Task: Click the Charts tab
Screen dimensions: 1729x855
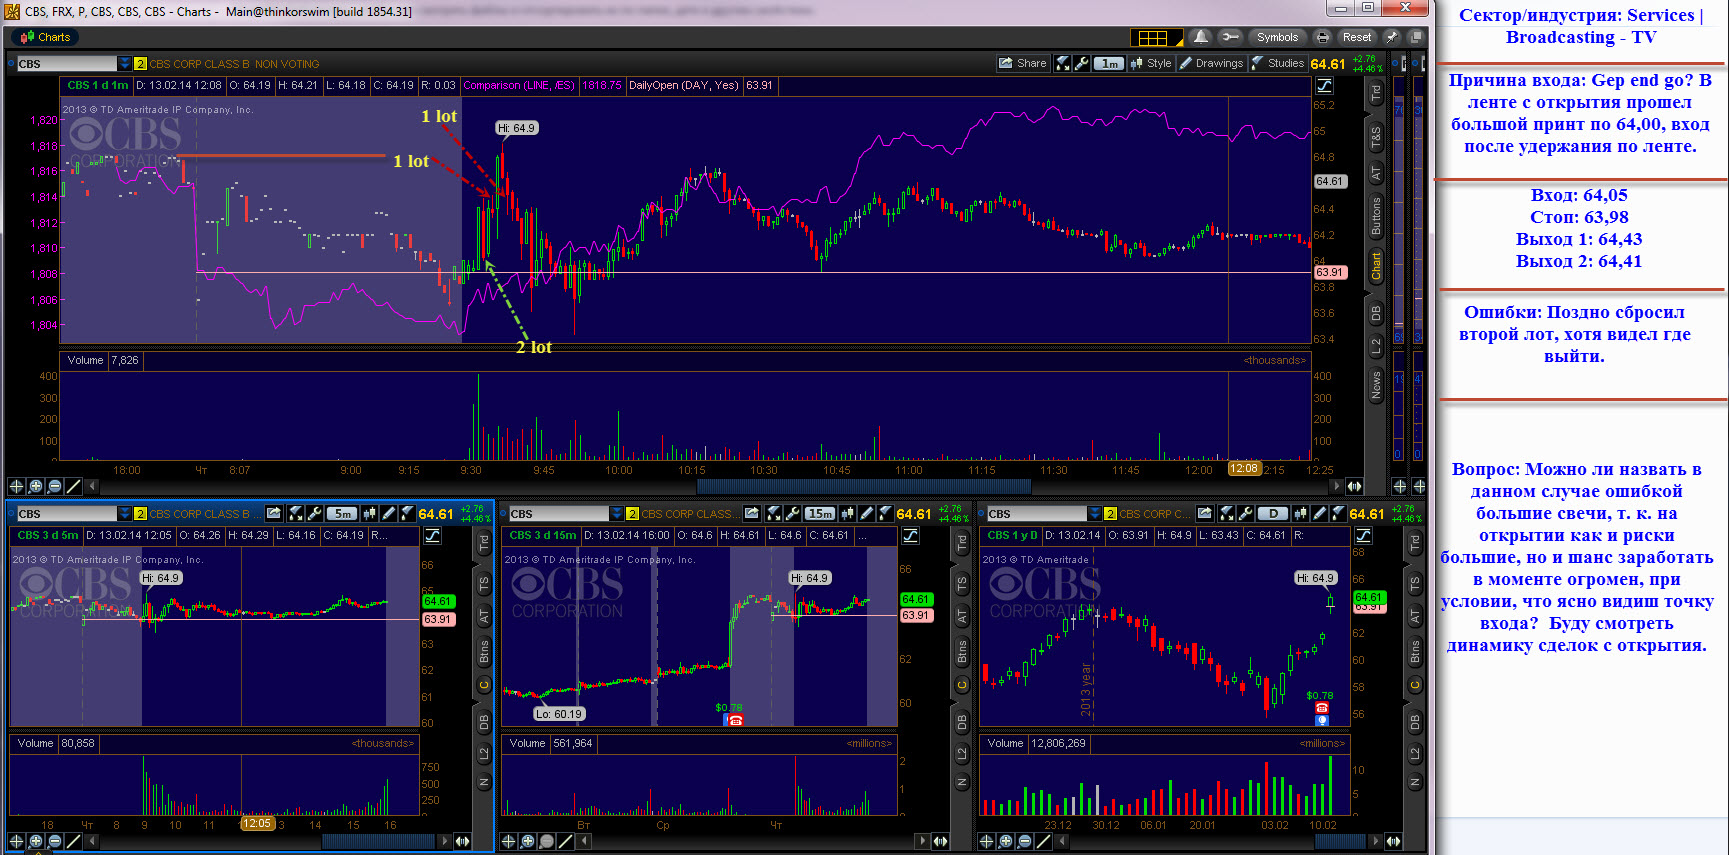Action: tap(45, 37)
